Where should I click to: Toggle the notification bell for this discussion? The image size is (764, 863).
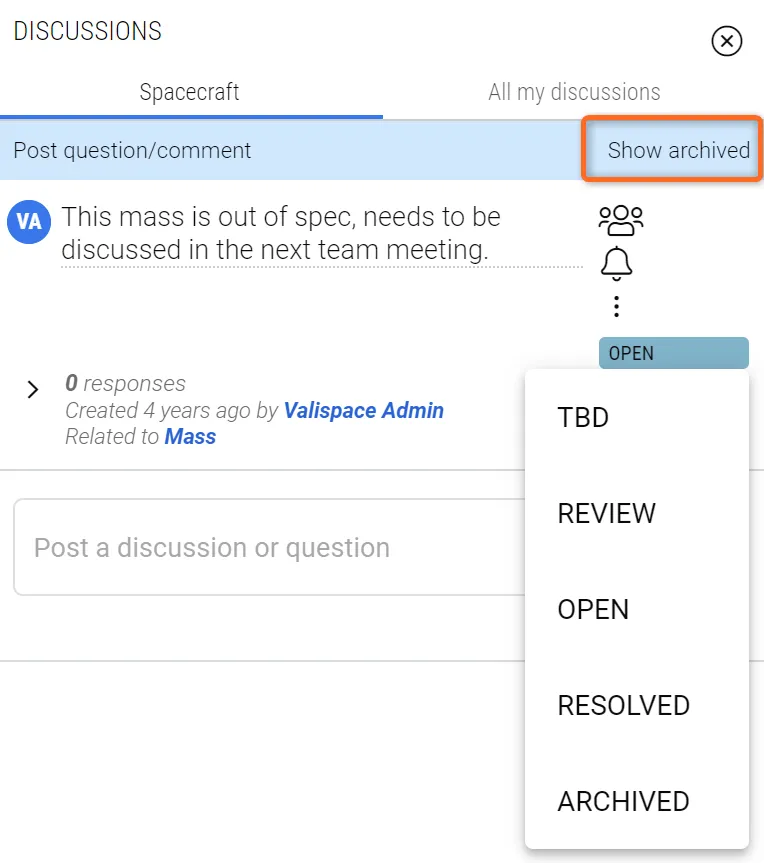616,263
